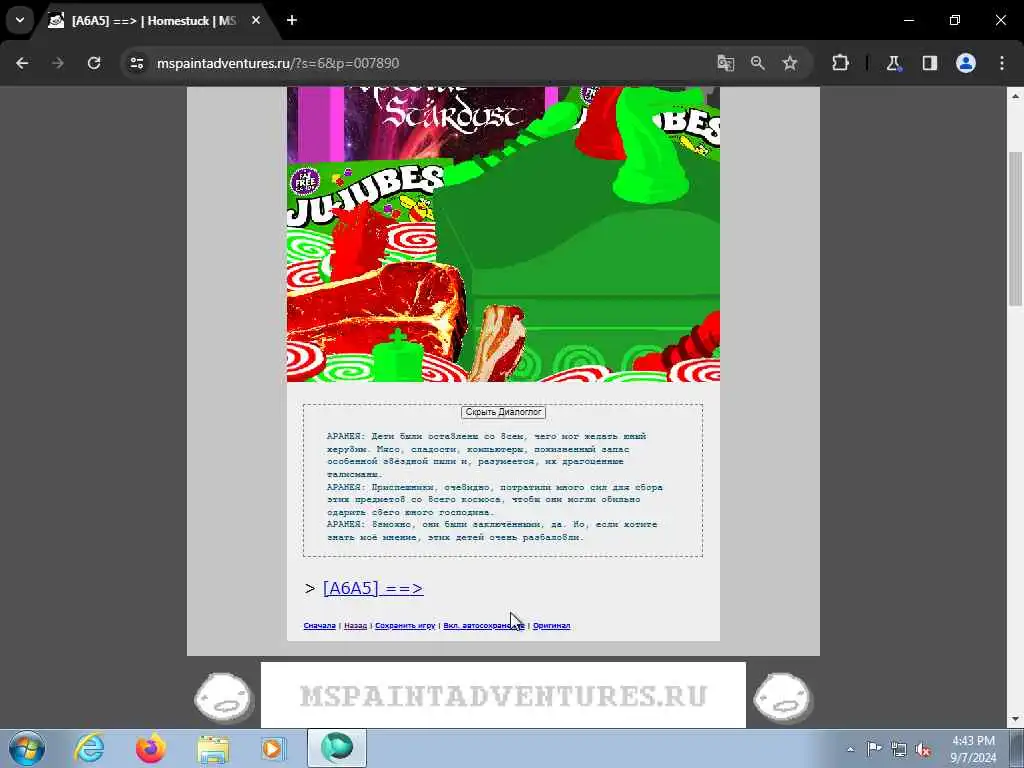Toggle the browser side panel

(x=930, y=63)
